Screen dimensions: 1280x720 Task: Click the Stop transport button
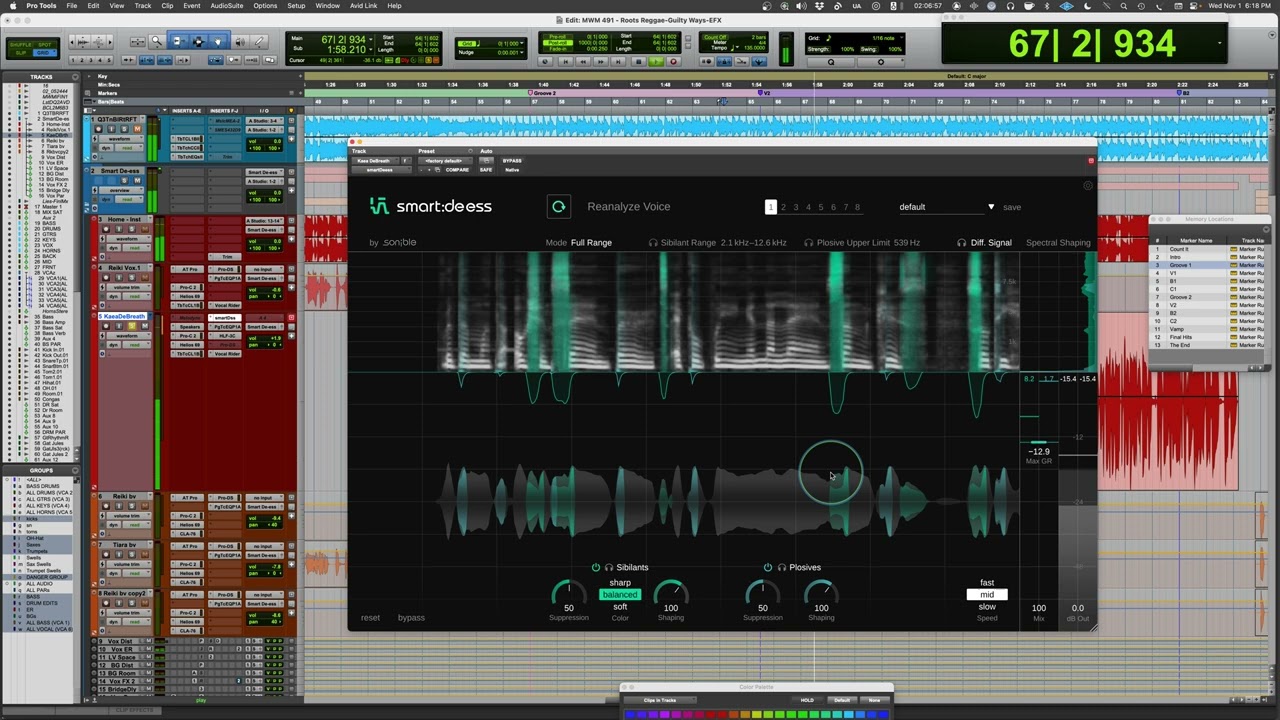click(x=638, y=62)
